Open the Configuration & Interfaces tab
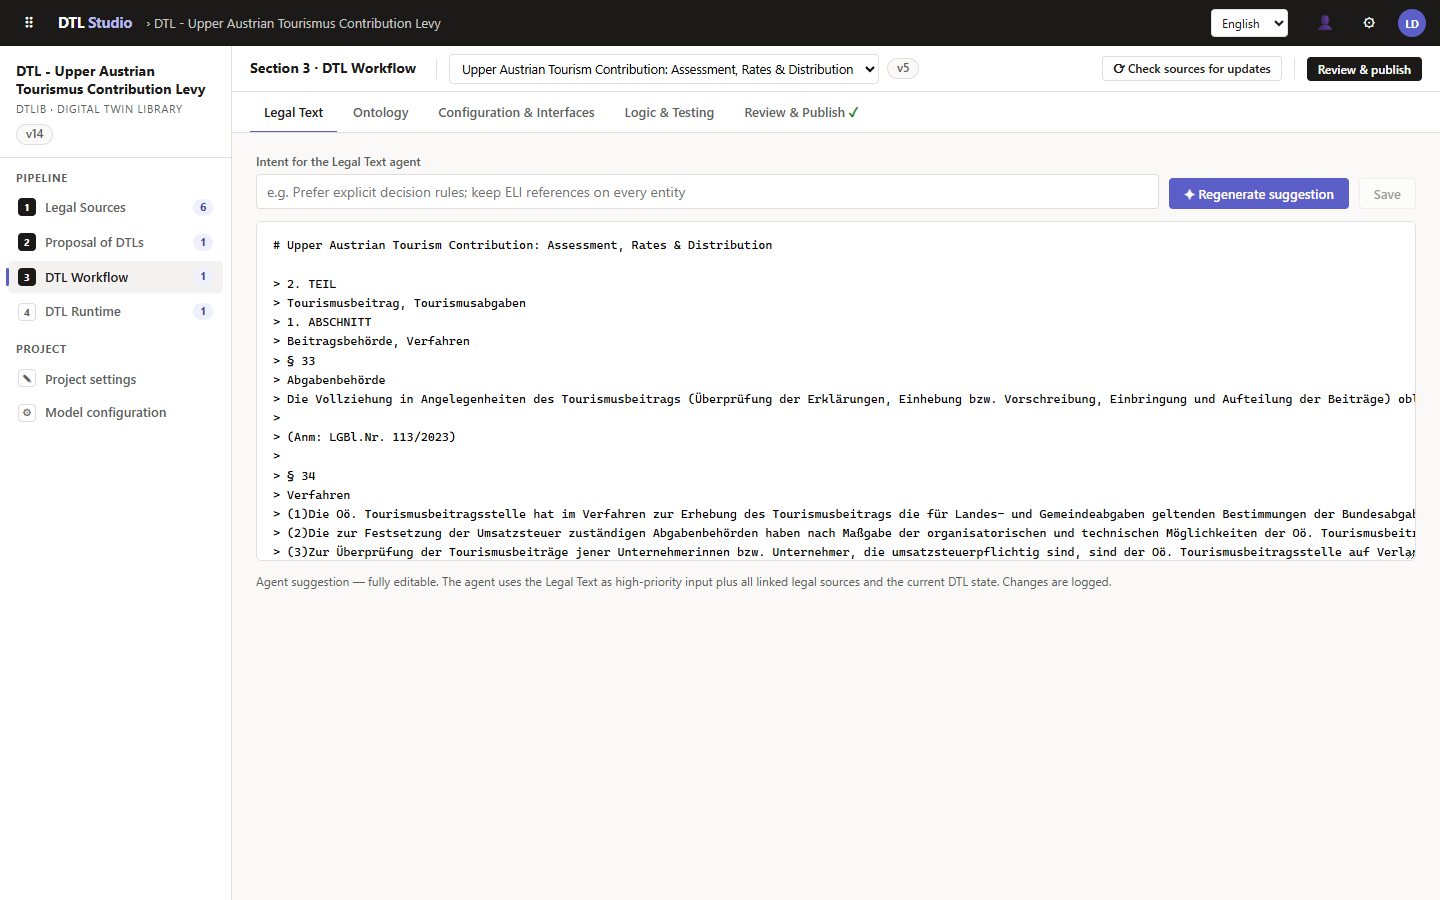The height and width of the screenshot is (900, 1440). (x=516, y=112)
